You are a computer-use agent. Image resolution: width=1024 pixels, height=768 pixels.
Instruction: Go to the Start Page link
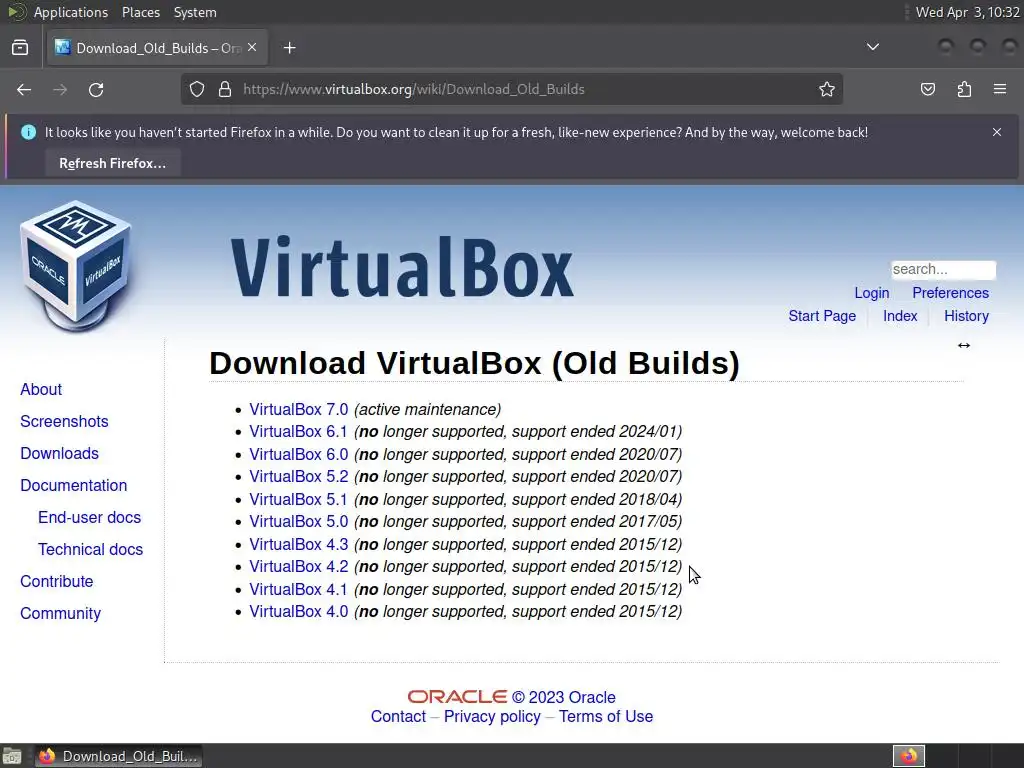pos(822,316)
